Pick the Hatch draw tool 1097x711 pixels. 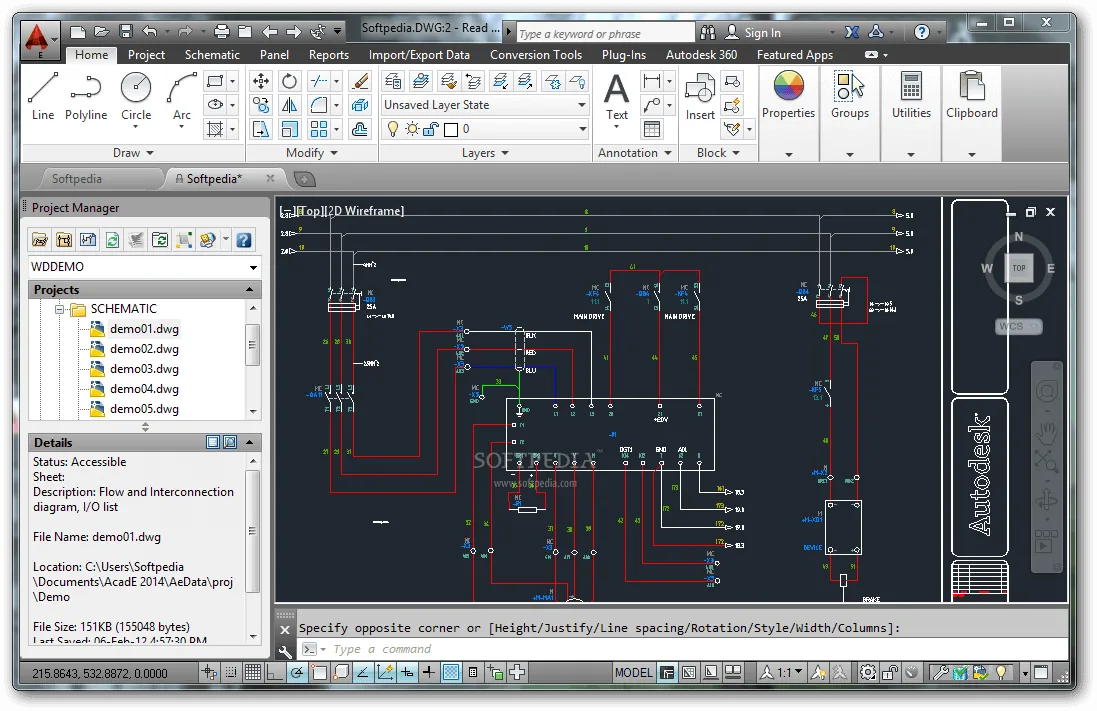tap(215, 129)
